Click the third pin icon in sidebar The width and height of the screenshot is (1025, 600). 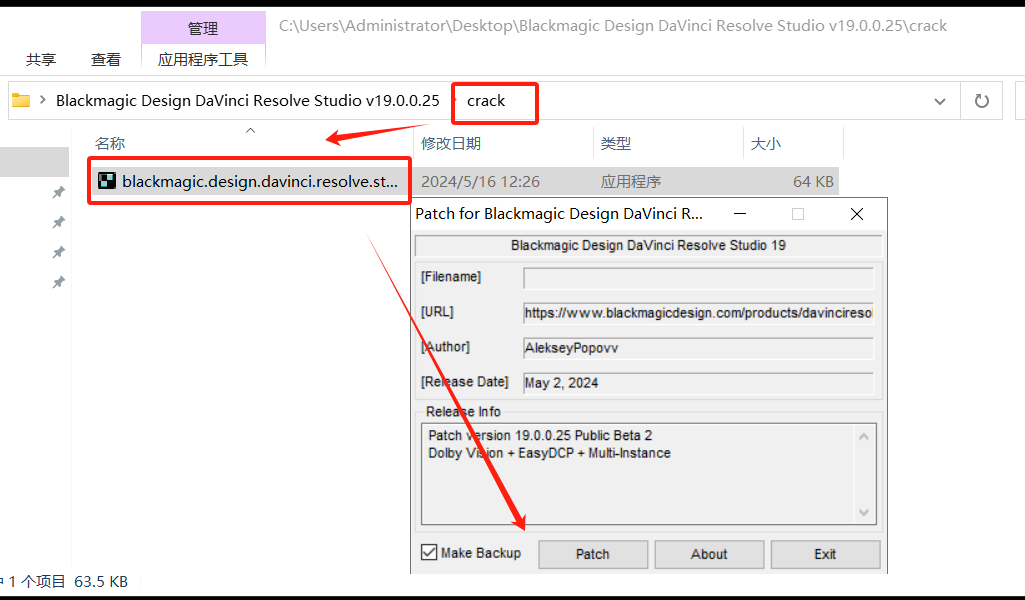[x=59, y=252]
